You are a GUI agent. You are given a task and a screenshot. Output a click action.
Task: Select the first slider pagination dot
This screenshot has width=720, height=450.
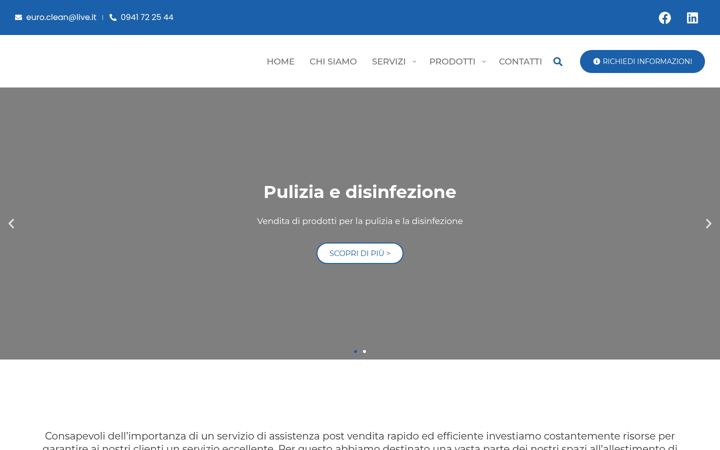click(355, 351)
